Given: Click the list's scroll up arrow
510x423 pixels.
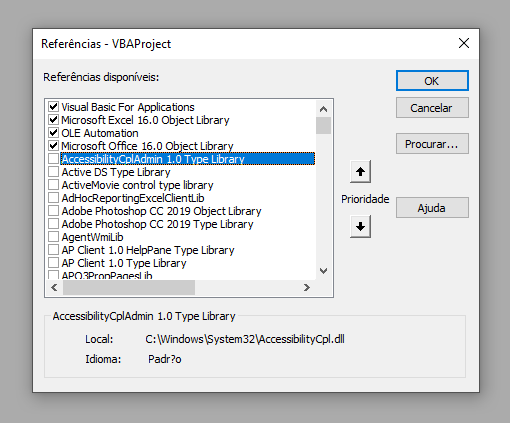Looking at the screenshot, I should (323, 109).
